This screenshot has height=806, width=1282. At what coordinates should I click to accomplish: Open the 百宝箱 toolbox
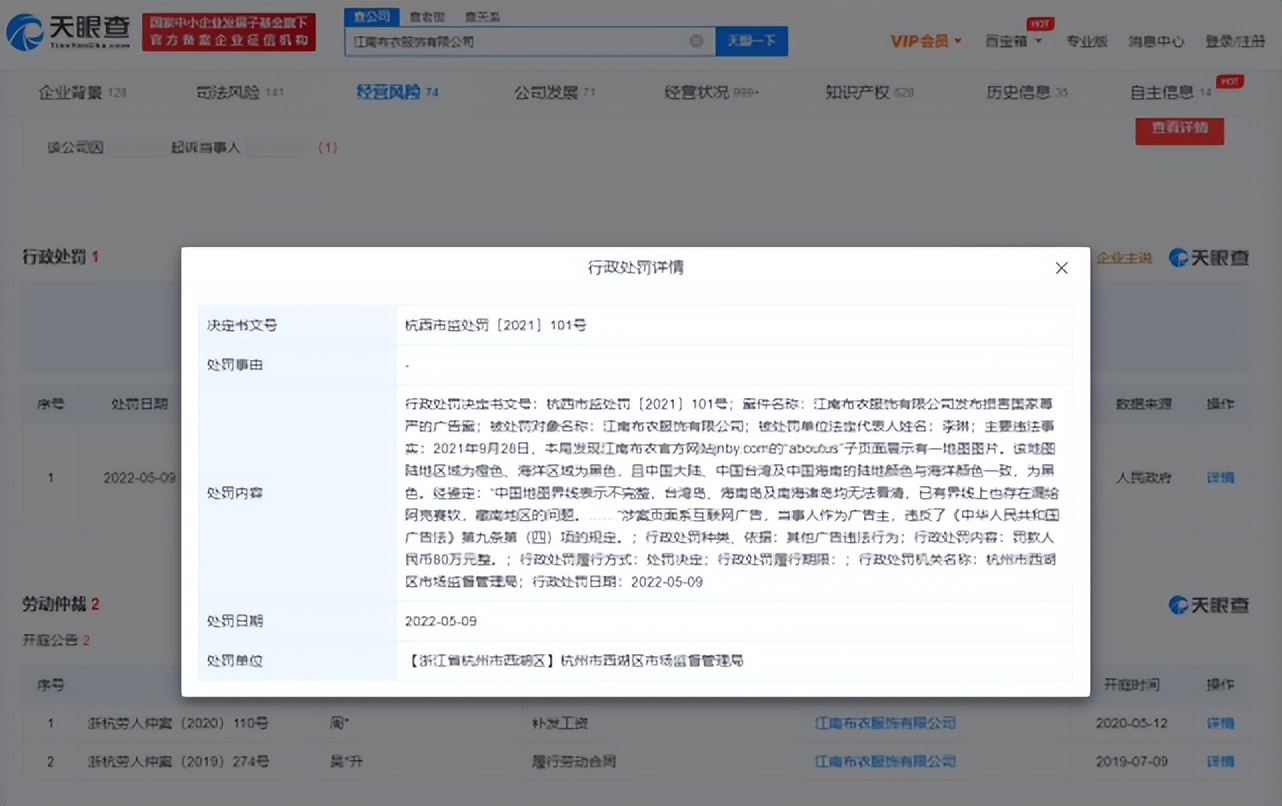coord(1008,41)
